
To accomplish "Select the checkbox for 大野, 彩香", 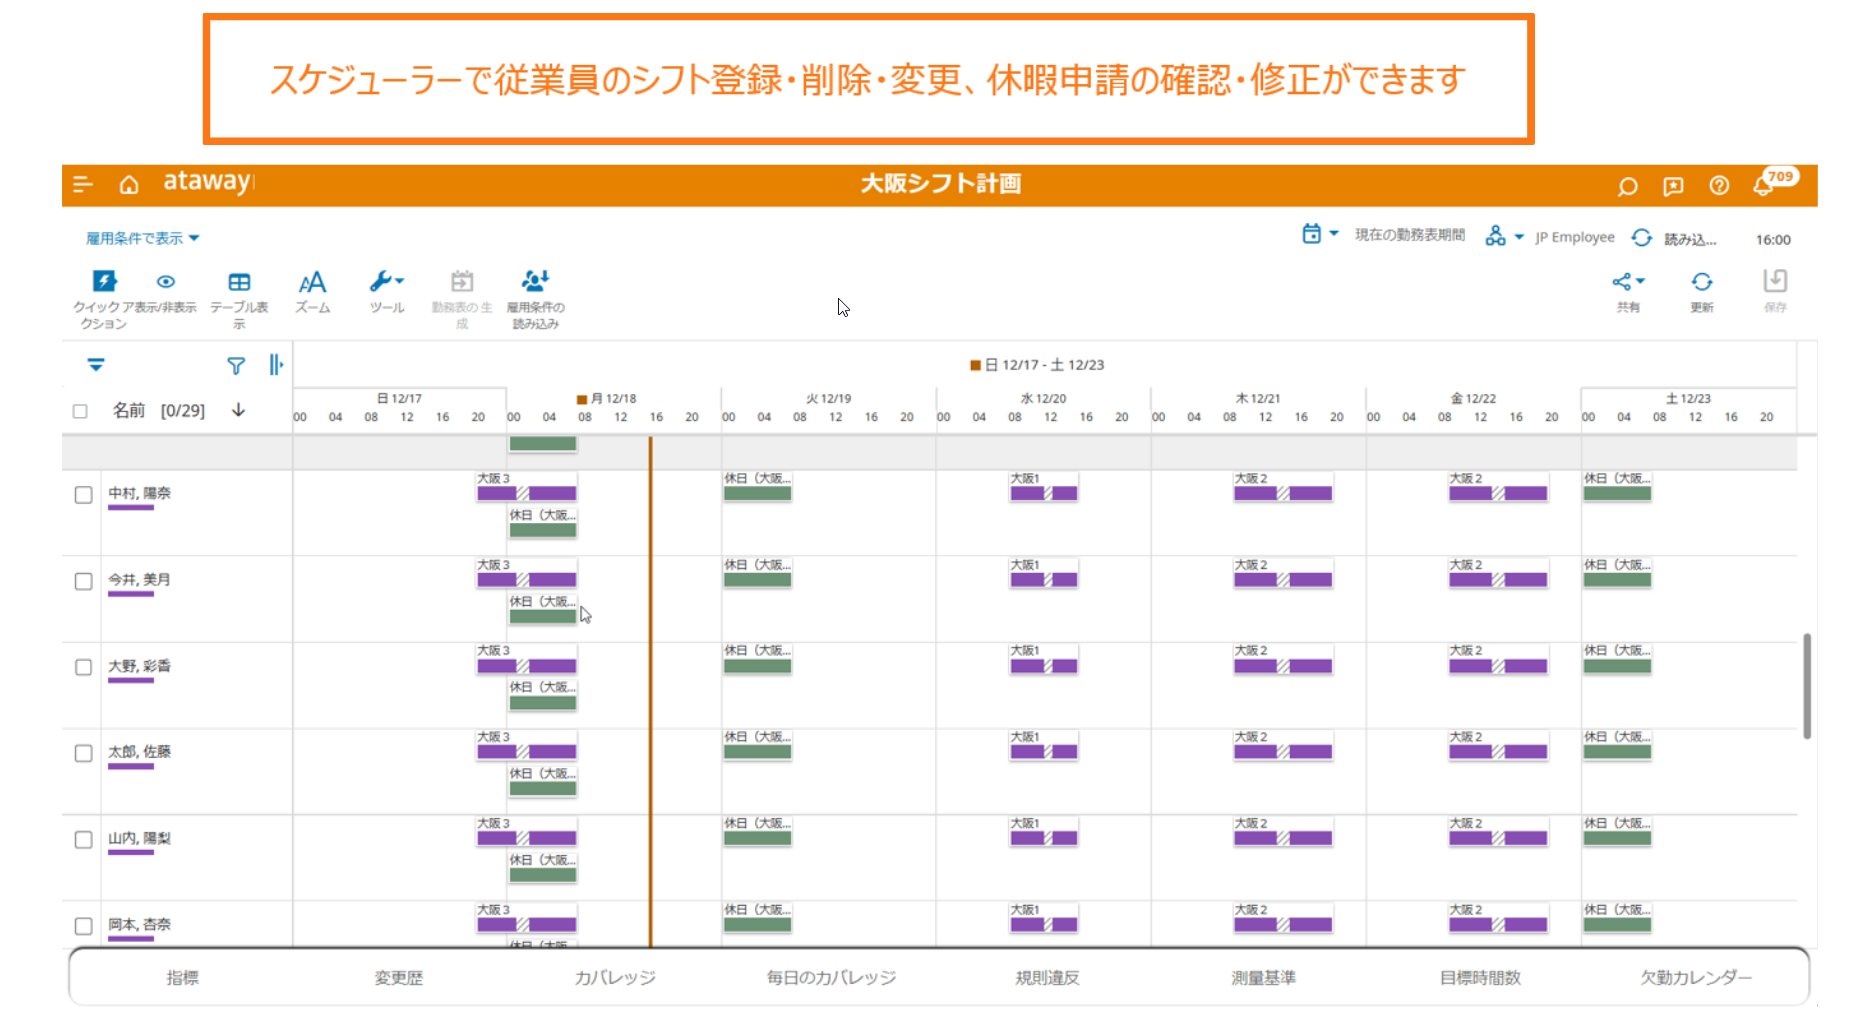I will pos(84,667).
